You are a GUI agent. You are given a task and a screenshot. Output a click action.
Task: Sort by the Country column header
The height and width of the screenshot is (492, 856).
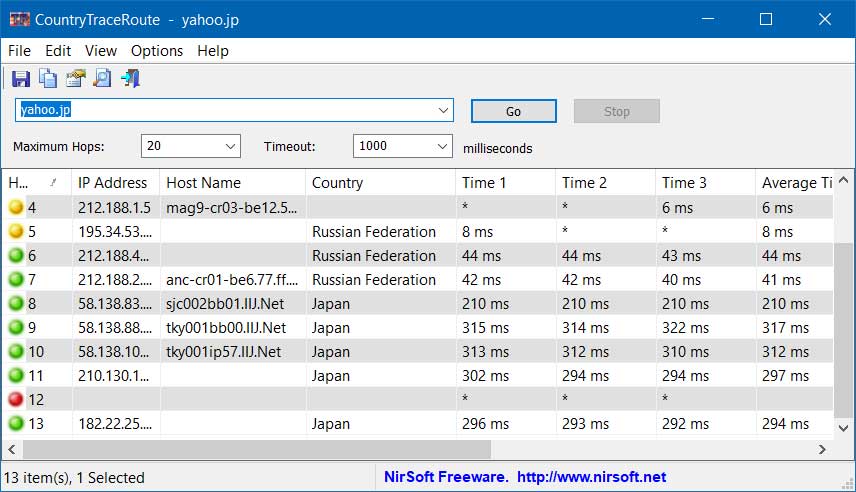coord(381,183)
